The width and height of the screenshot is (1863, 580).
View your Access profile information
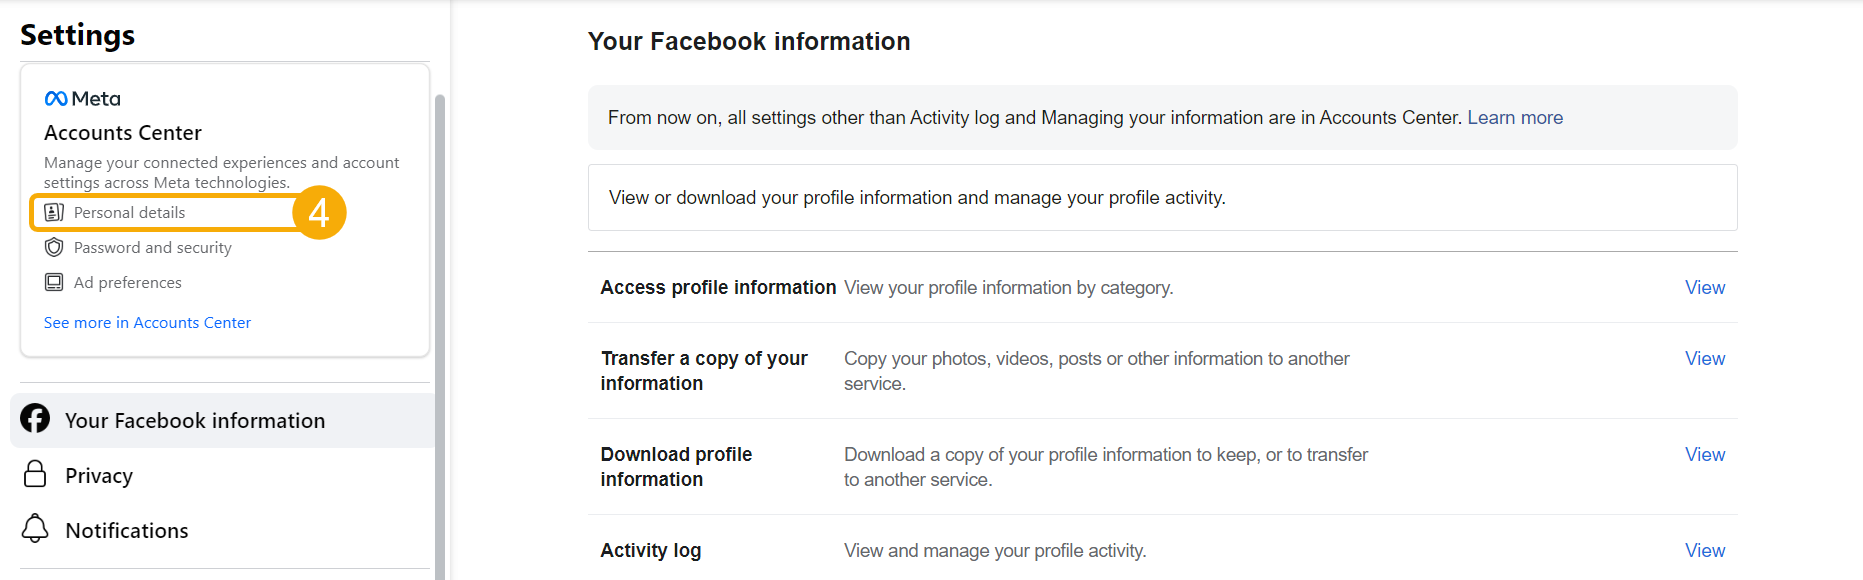1704,287
